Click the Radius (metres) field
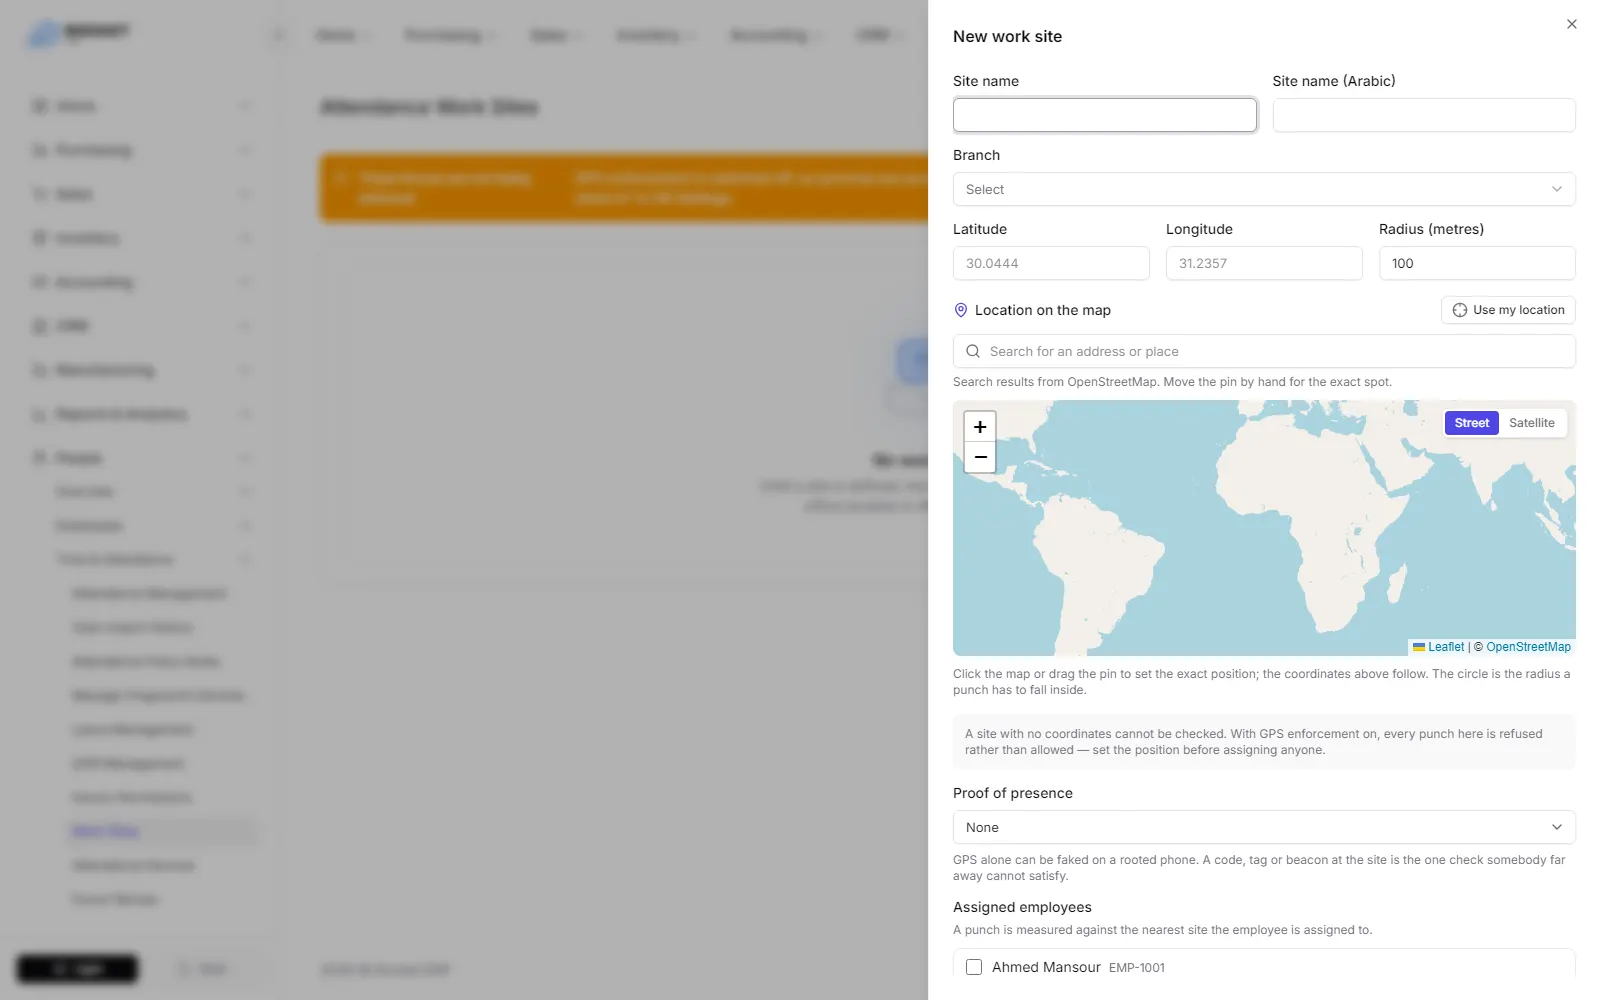The width and height of the screenshot is (1600, 1000). pos(1477,263)
